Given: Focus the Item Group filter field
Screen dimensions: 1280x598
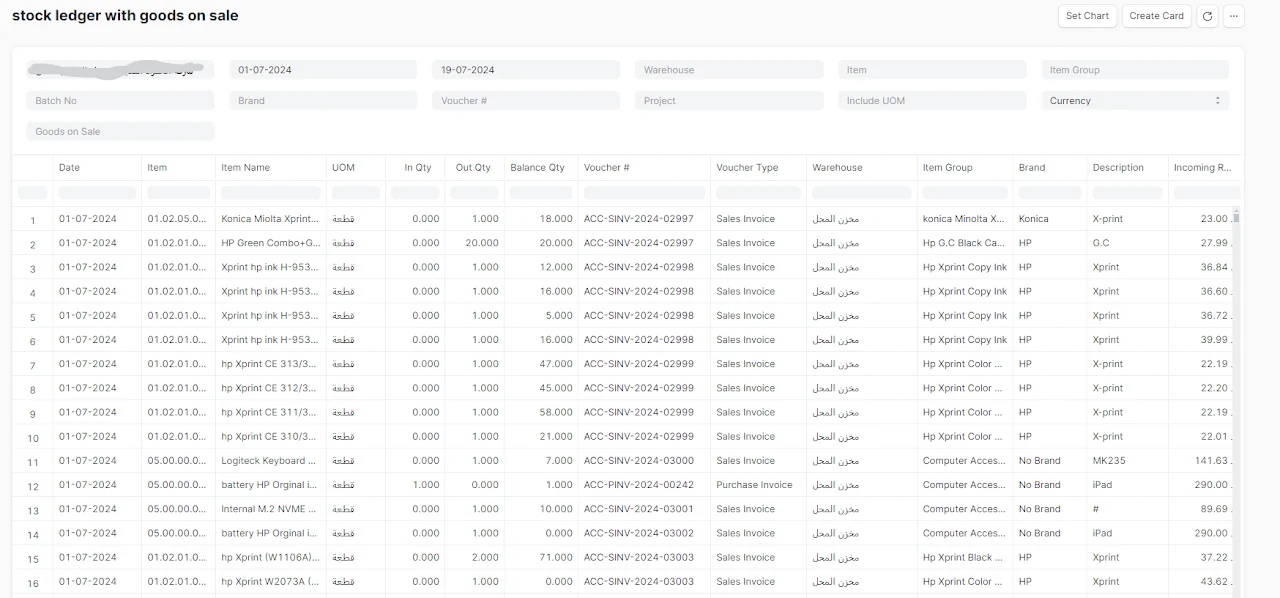Looking at the screenshot, I should coord(1135,70).
